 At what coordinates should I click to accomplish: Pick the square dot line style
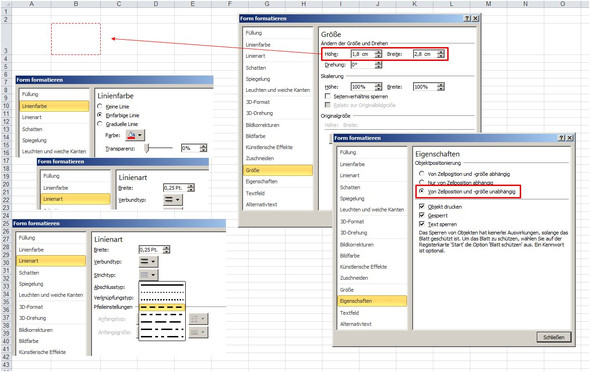[x=162, y=299]
